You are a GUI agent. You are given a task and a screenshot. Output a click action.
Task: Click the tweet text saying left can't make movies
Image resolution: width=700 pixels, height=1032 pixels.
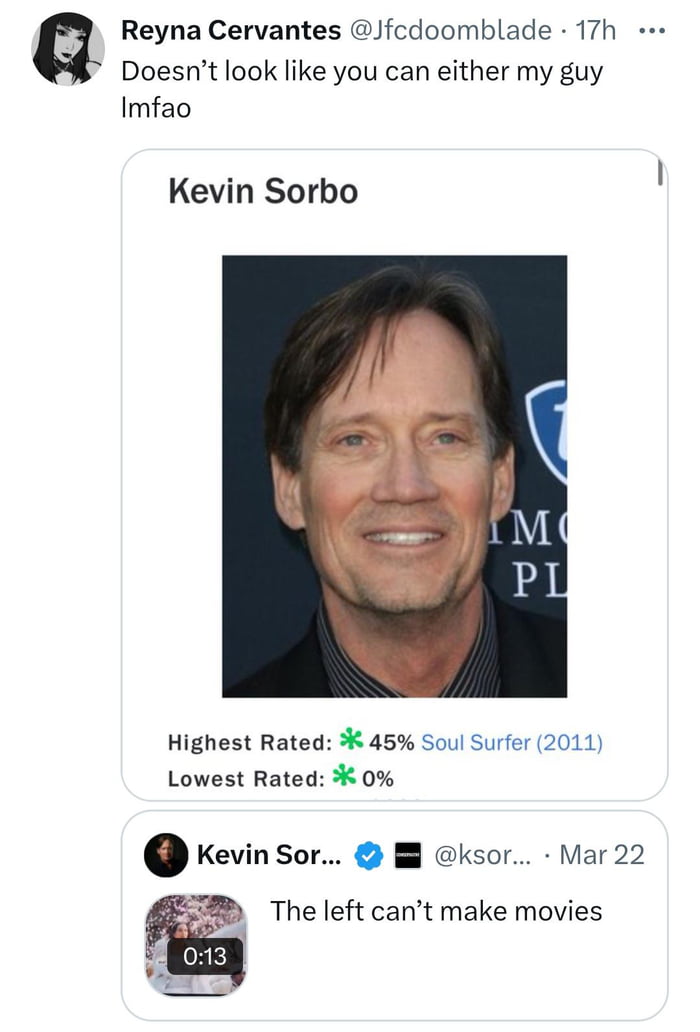[x=437, y=911]
